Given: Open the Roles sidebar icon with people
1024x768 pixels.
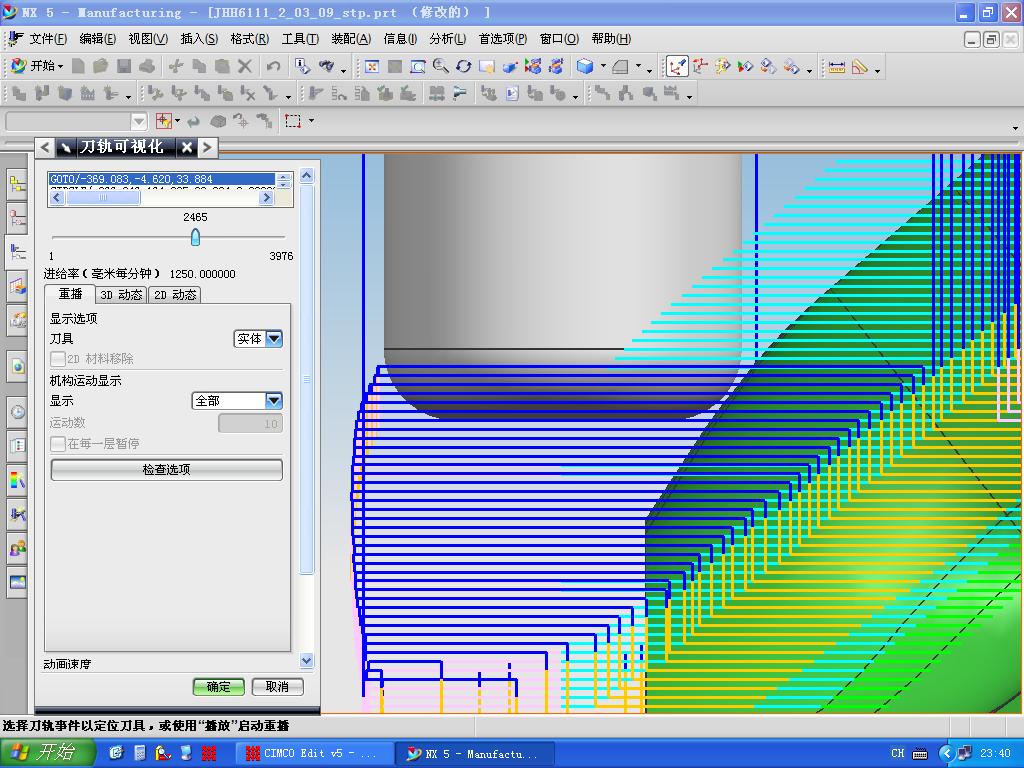Looking at the screenshot, I should click(x=18, y=548).
